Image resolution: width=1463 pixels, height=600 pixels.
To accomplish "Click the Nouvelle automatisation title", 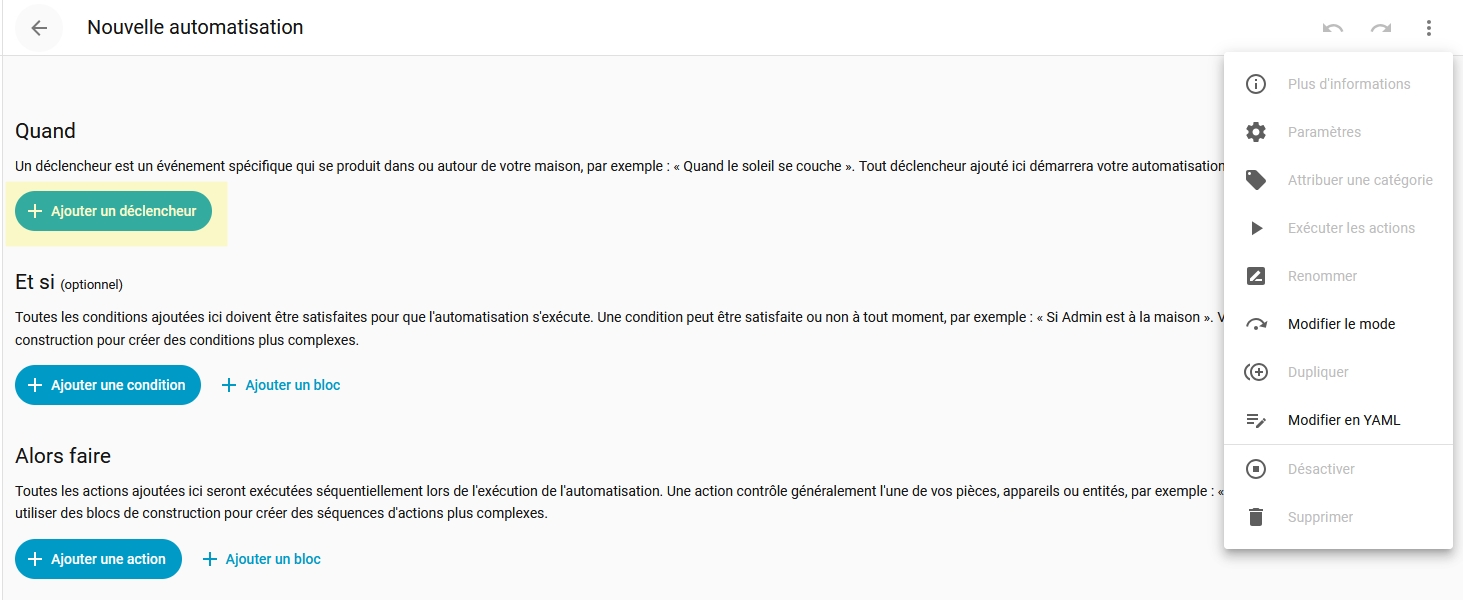I will click(195, 28).
